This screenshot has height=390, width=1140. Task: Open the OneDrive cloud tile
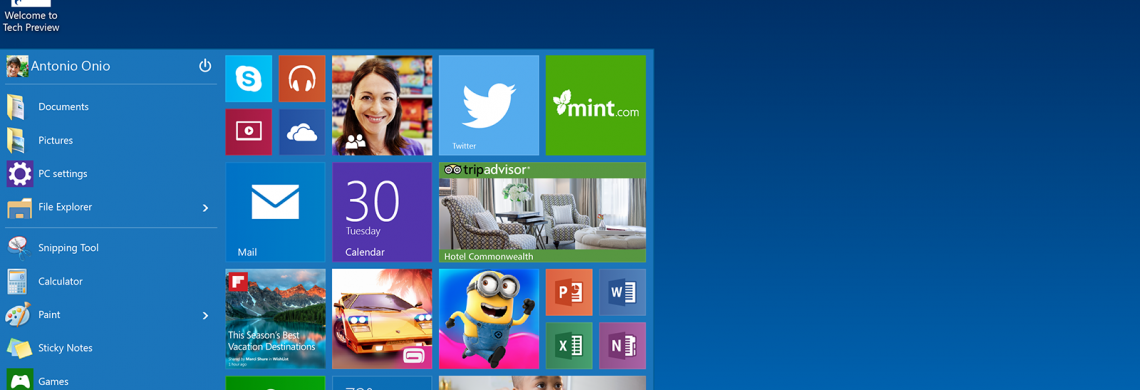click(302, 132)
